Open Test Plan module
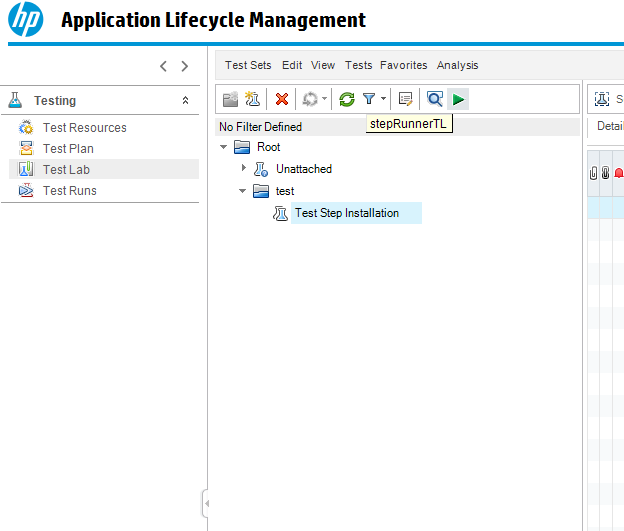624x531 pixels. [68, 149]
